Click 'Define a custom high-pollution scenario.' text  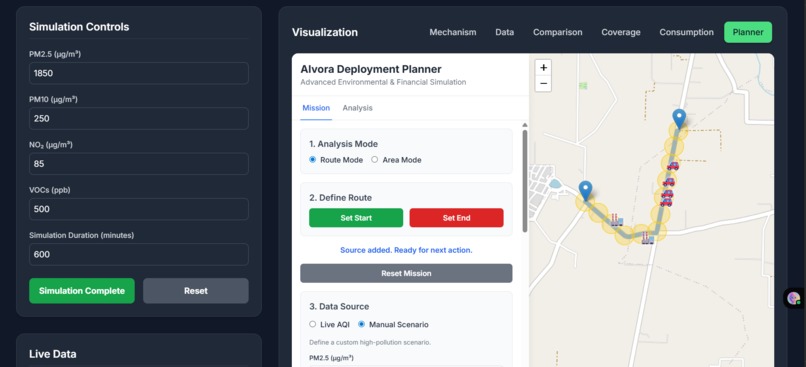[x=370, y=342]
